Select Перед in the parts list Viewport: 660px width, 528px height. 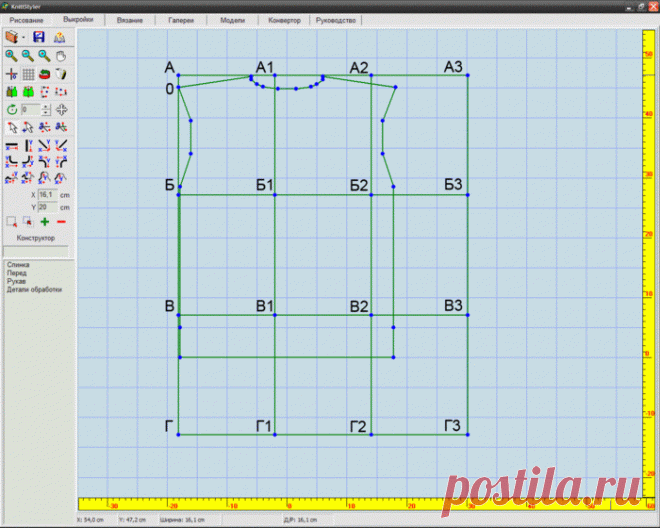pos(16,273)
